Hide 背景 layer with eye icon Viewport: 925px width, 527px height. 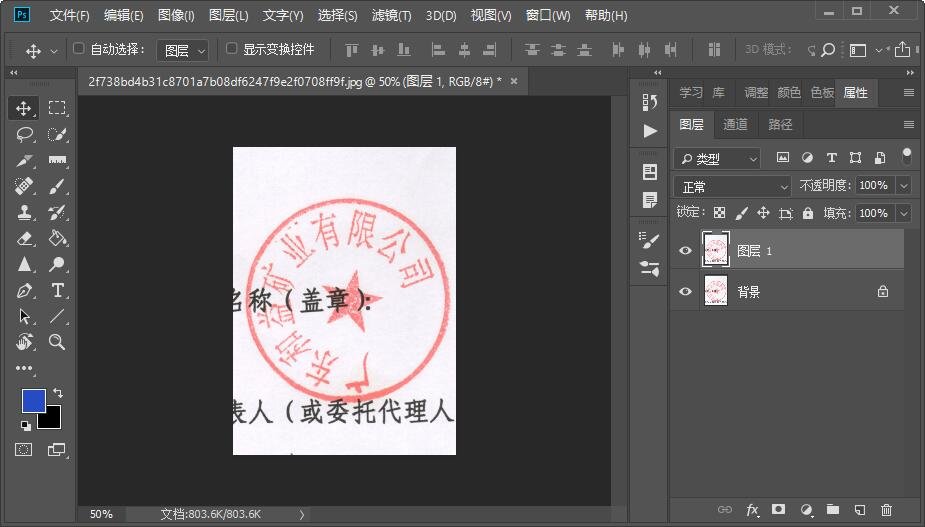tap(685, 291)
